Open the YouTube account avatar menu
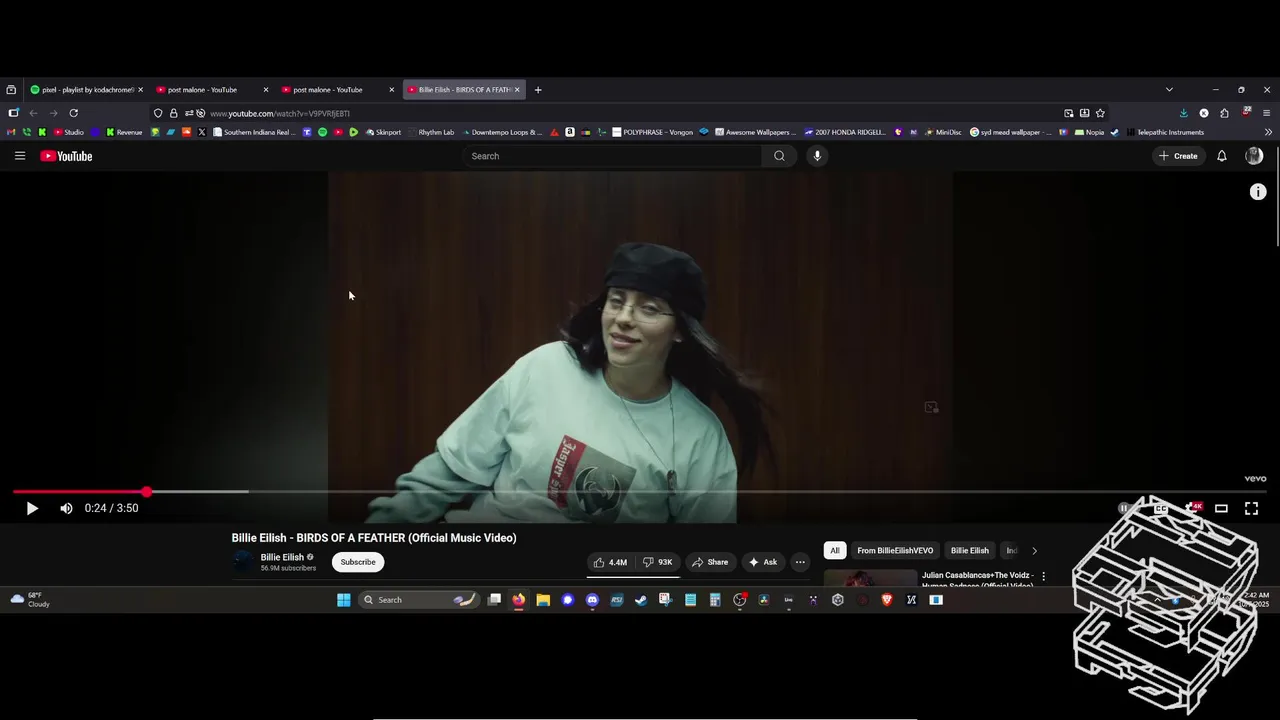 pyautogui.click(x=1254, y=156)
